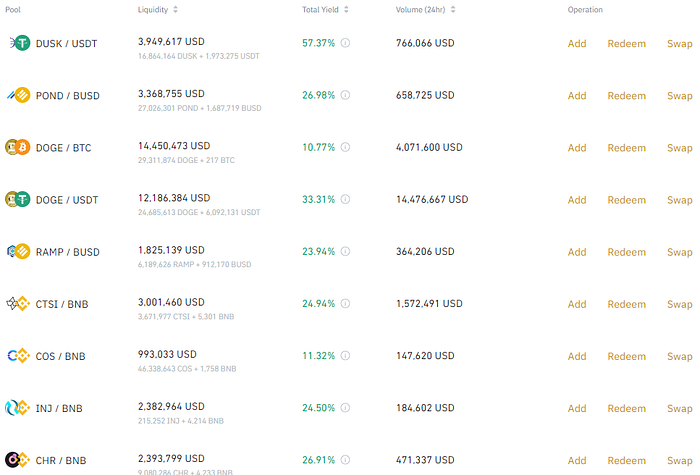Open info tooltip next to 33.31% yield

(x=345, y=199)
